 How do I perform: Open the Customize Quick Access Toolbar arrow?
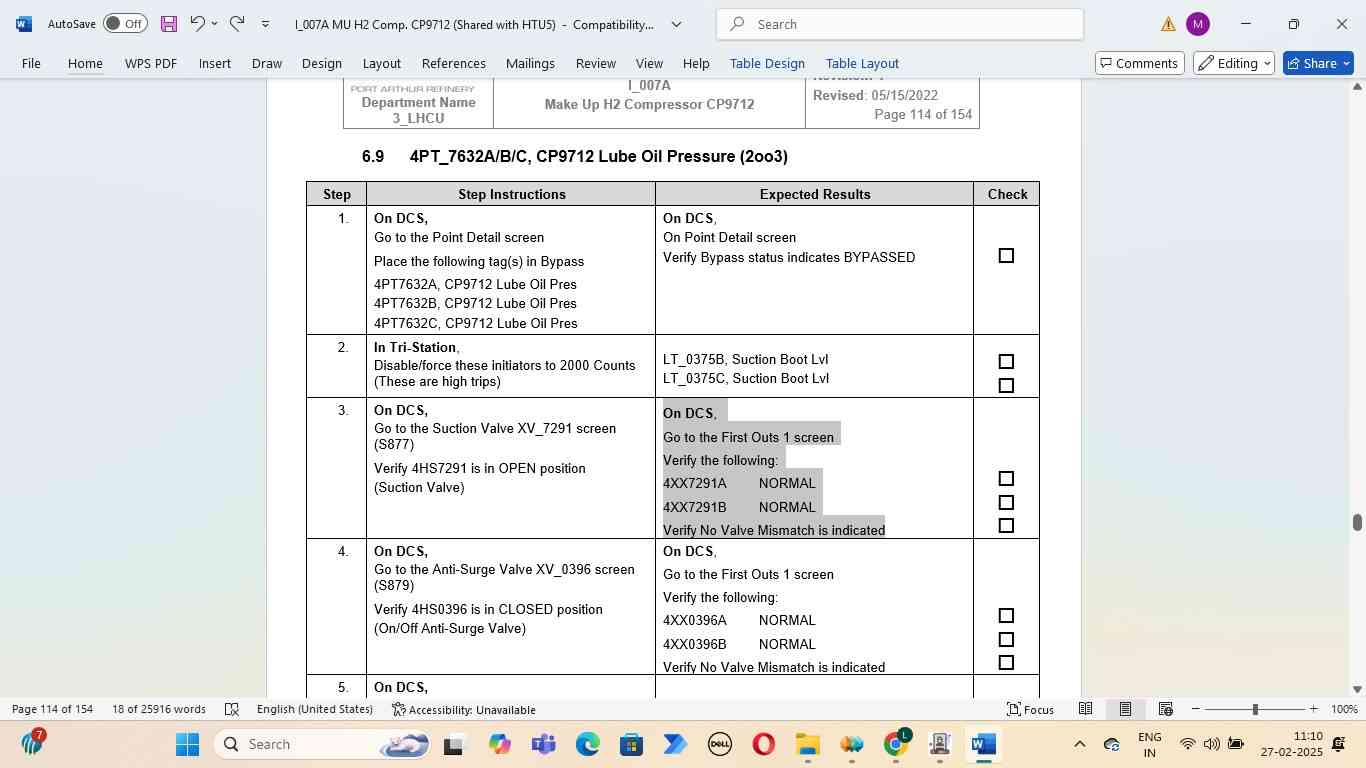point(265,24)
